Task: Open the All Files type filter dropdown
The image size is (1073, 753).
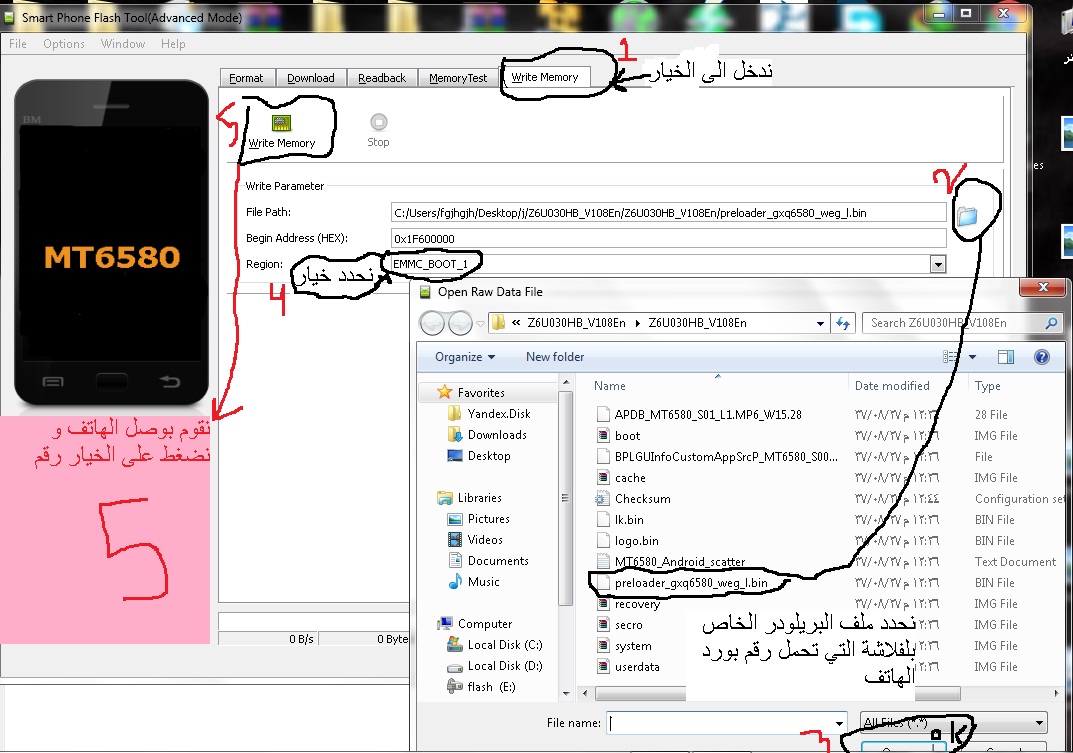Action: pos(954,722)
